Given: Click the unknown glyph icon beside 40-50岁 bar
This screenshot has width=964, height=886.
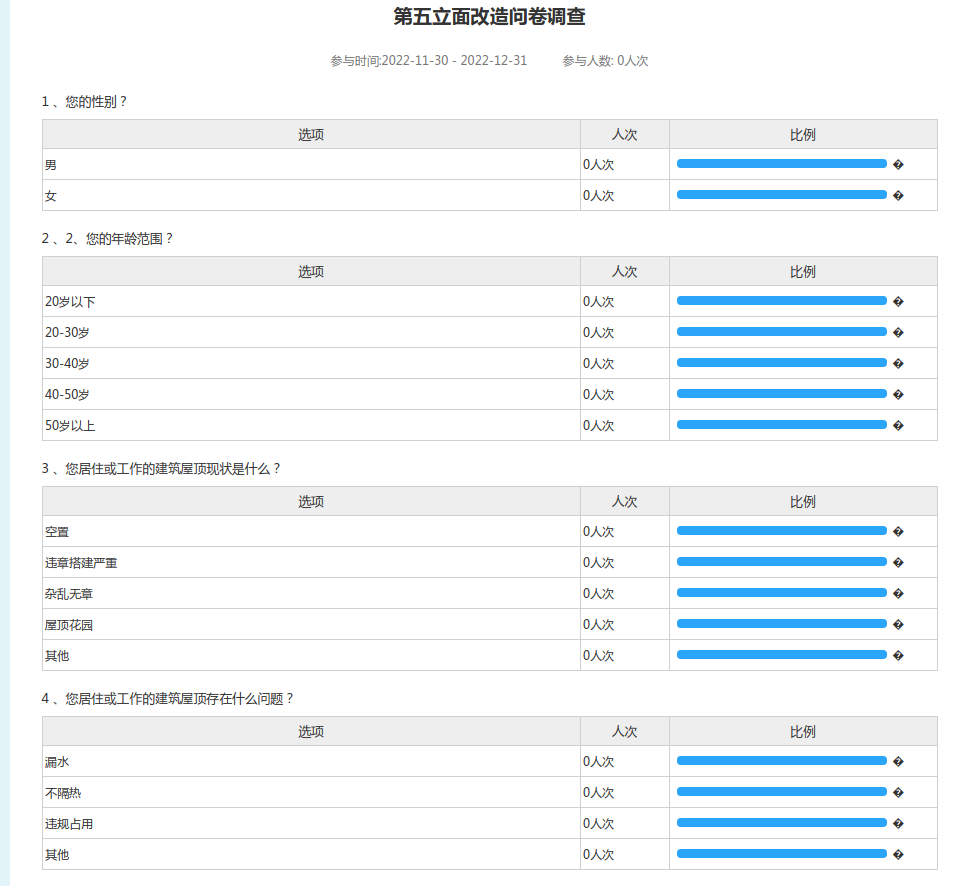Looking at the screenshot, I should coord(898,395).
